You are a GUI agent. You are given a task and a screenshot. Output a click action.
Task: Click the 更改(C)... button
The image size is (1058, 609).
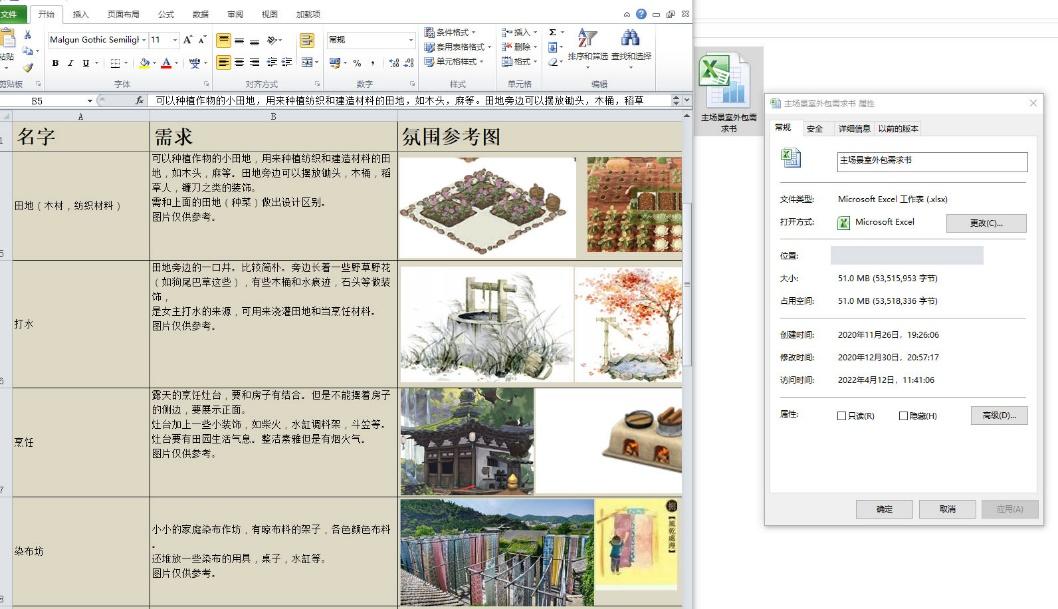(x=986, y=223)
